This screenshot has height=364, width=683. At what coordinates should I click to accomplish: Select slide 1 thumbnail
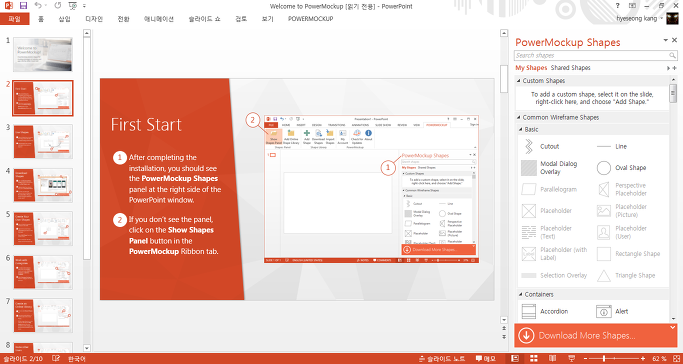tap(43, 54)
